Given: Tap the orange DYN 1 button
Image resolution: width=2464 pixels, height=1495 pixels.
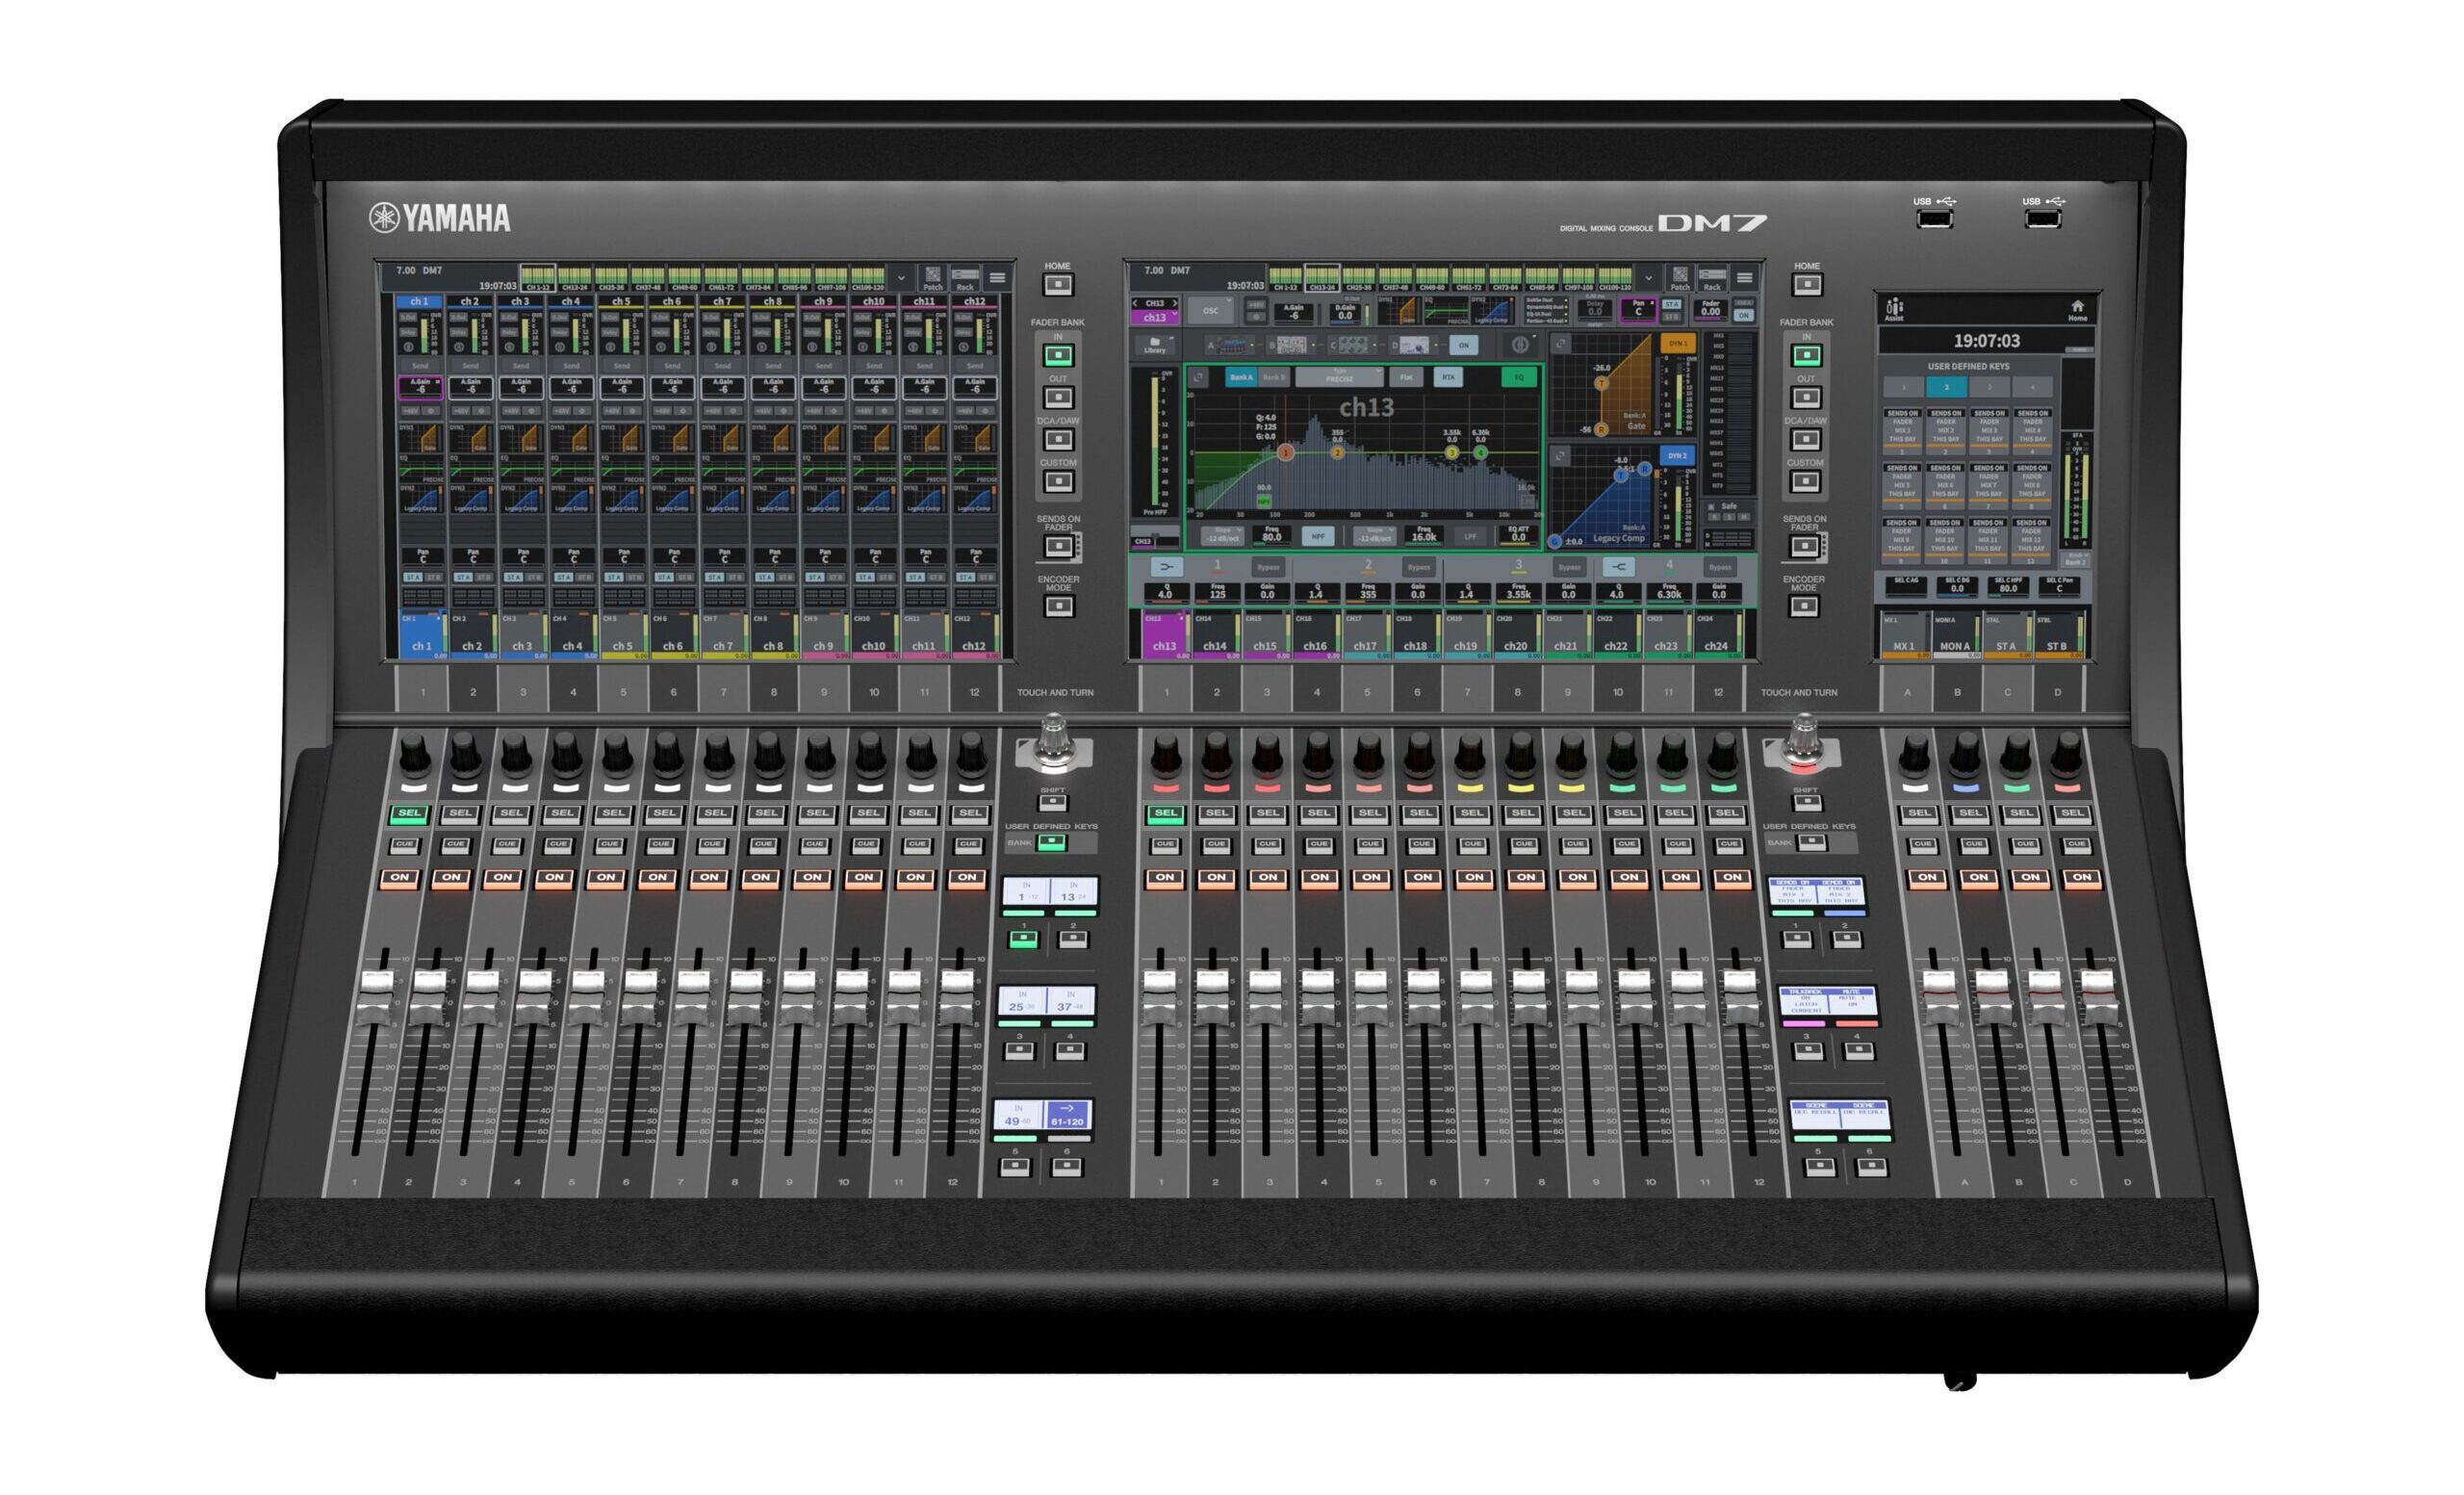Looking at the screenshot, I should tap(1677, 343).
